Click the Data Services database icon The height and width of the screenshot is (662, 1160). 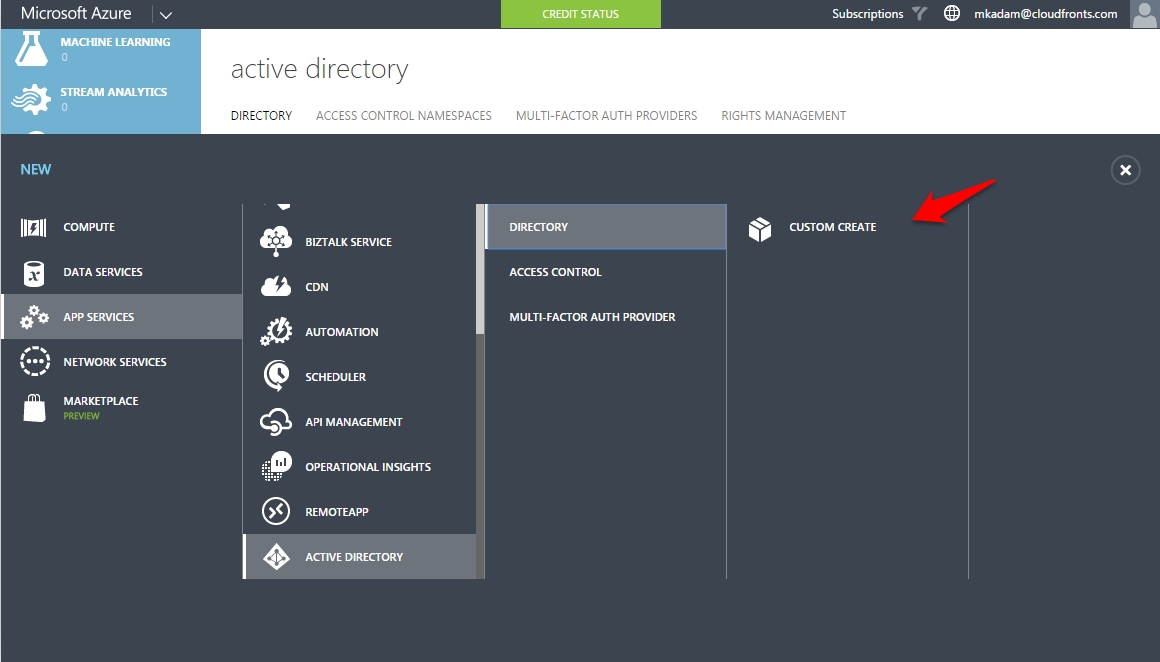click(x=34, y=273)
